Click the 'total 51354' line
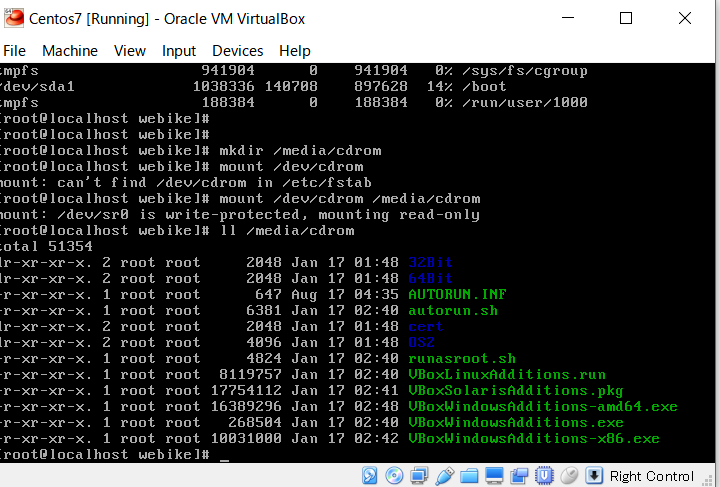This screenshot has height=487, width=720. pos(46,246)
